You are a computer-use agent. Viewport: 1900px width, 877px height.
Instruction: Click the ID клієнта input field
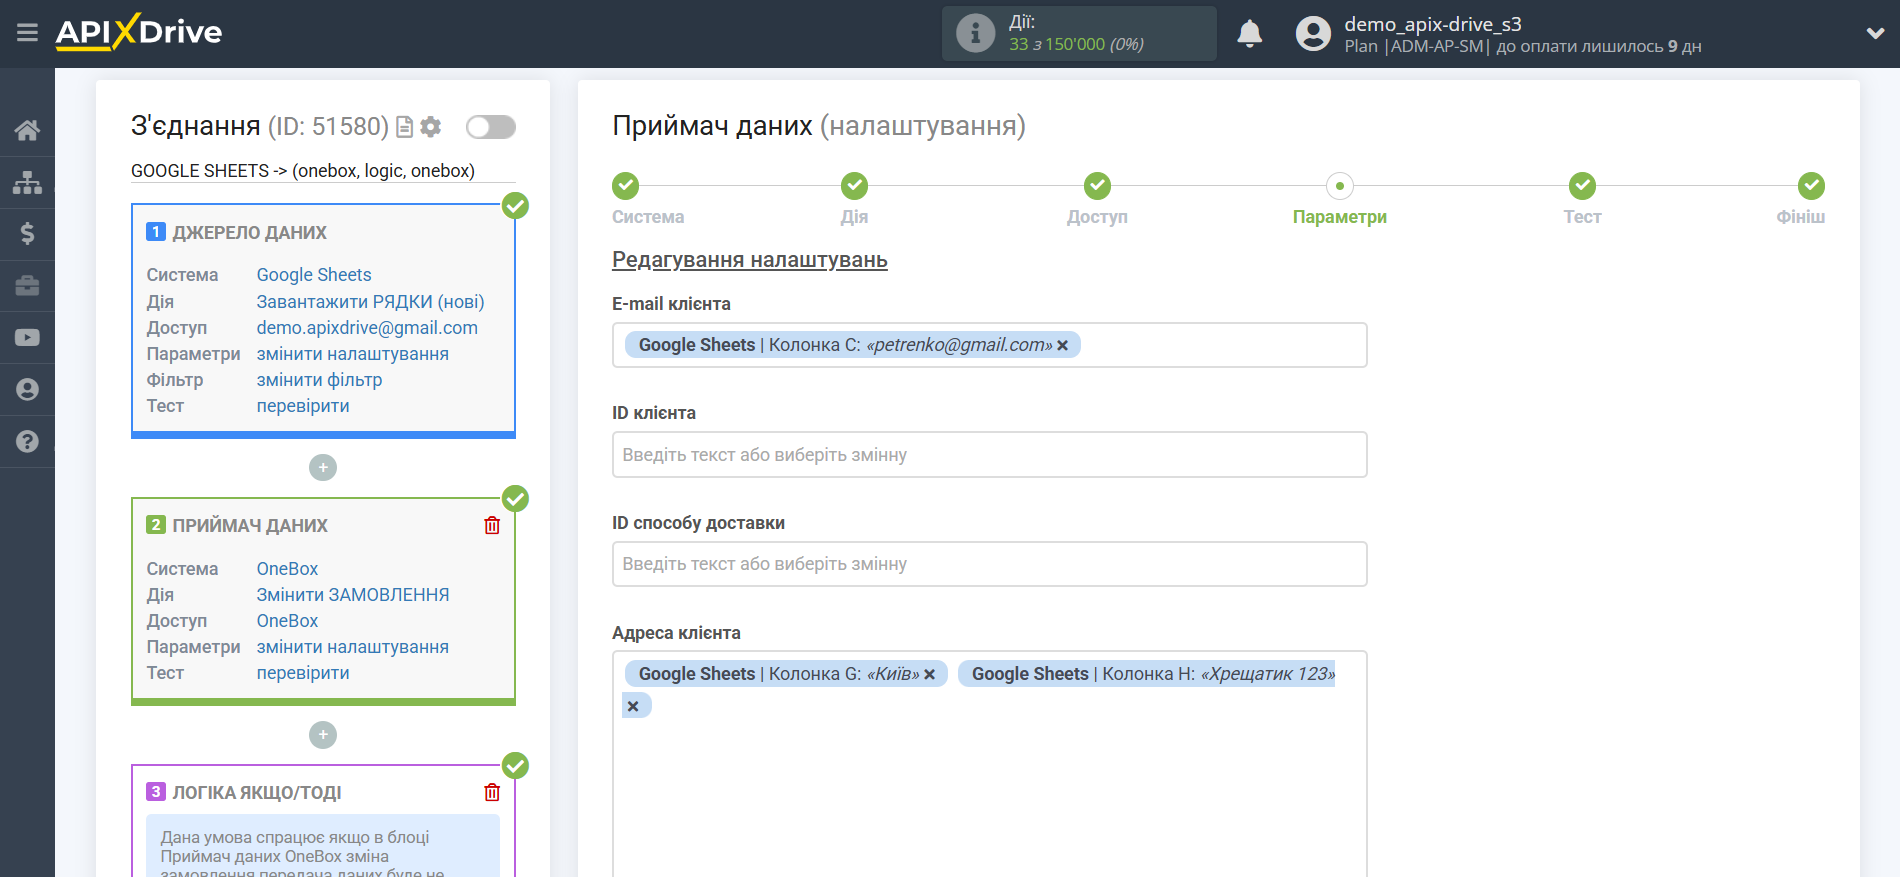tap(989, 455)
